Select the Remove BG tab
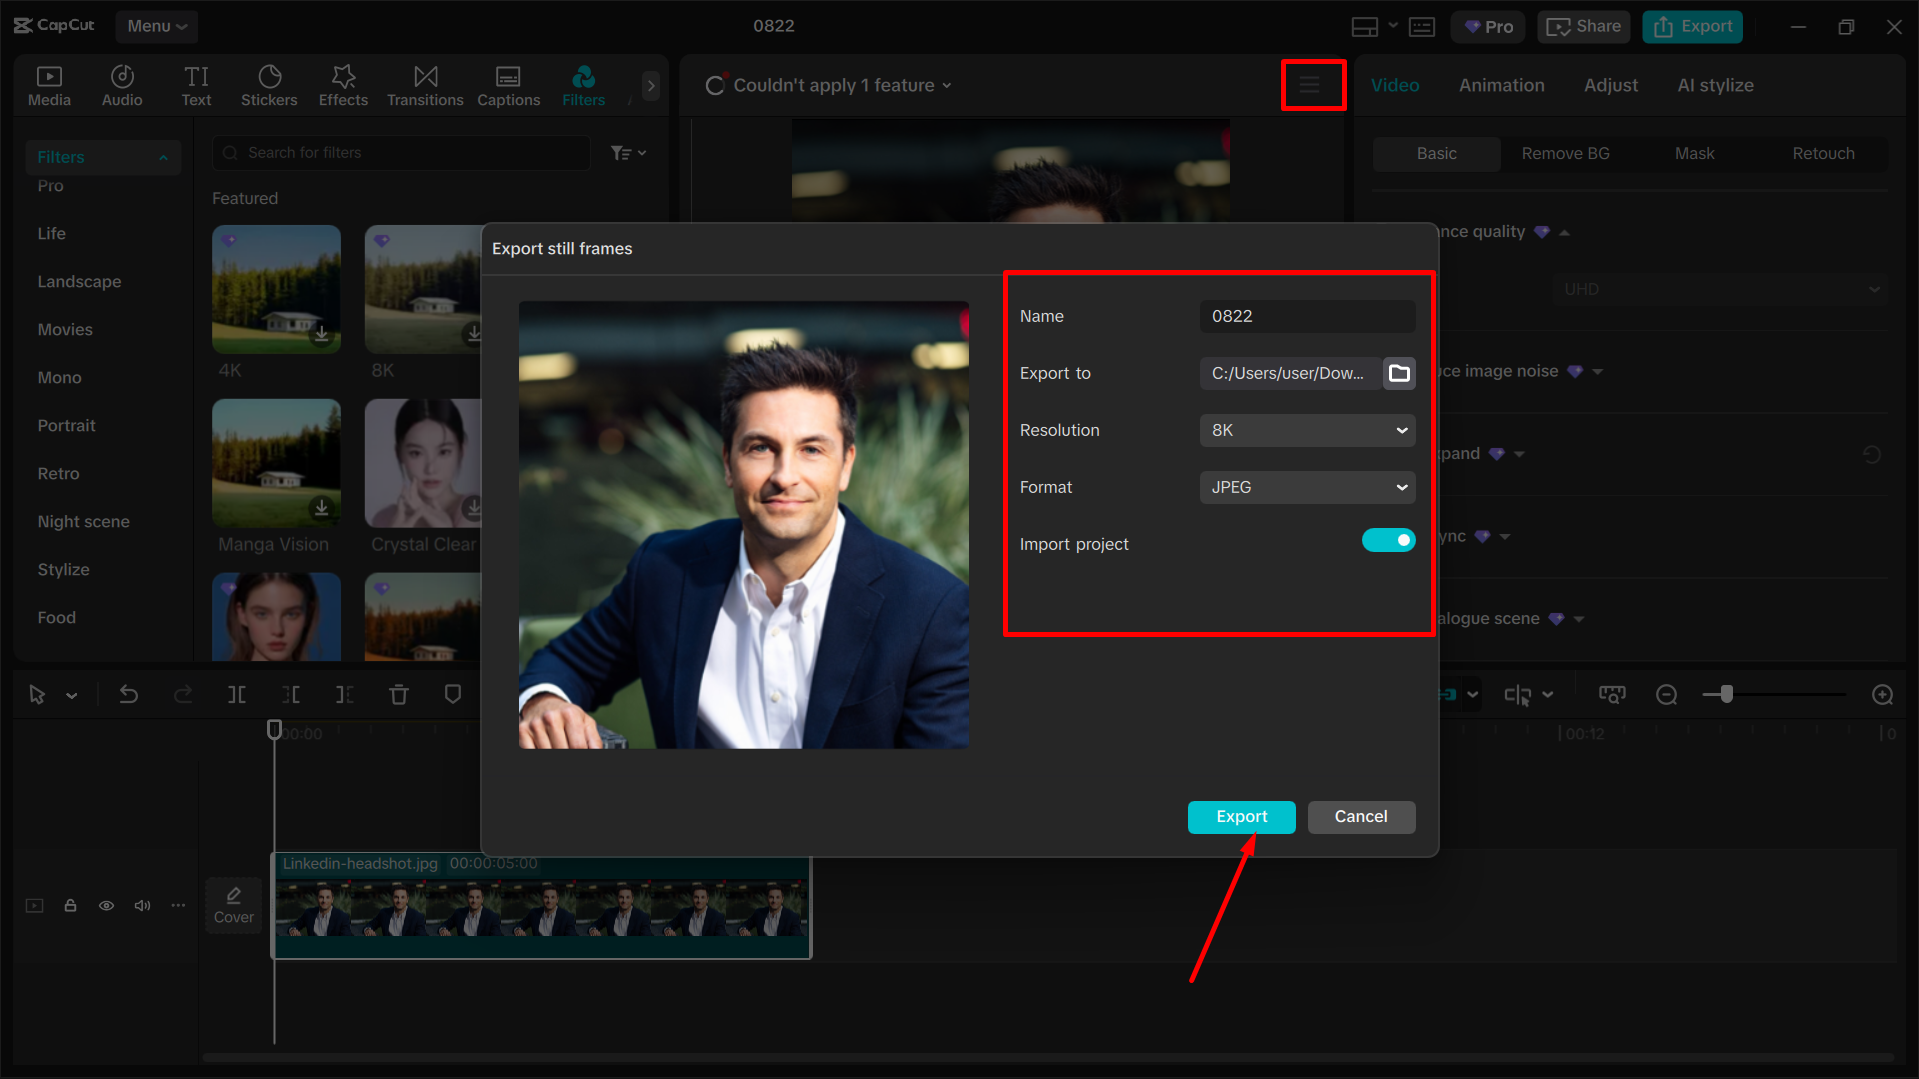Viewport: 1919px width, 1079px height. (x=1565, y=153)
